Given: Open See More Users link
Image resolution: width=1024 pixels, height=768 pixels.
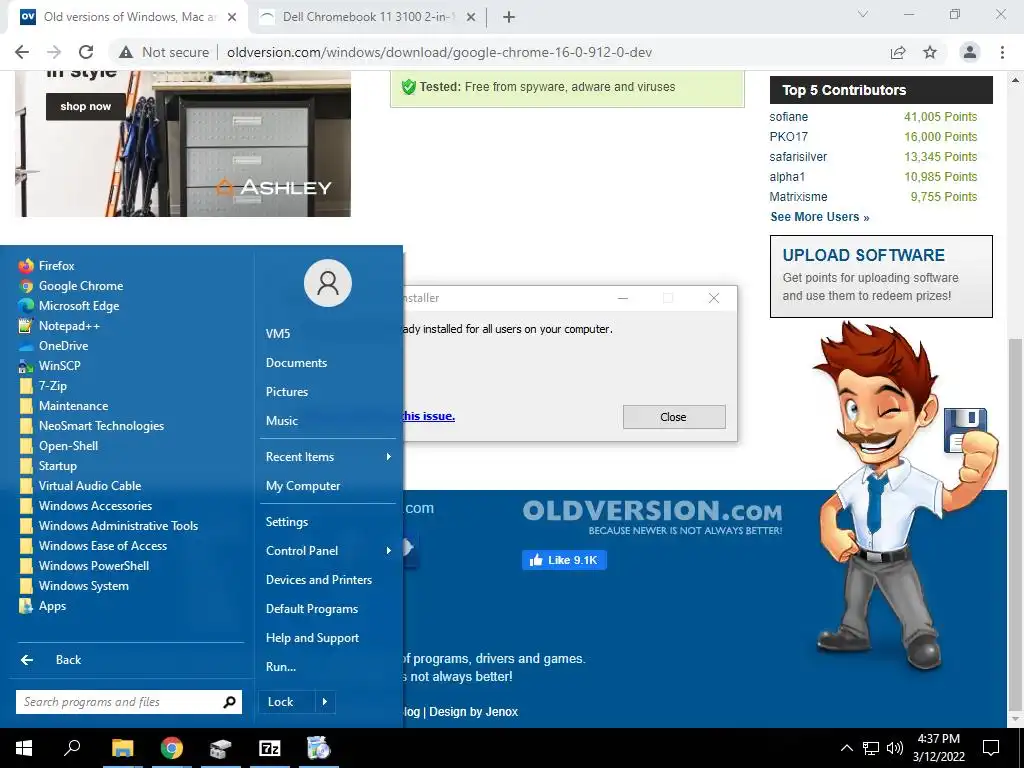Looking at the screenshot, I should pos(820,217).
